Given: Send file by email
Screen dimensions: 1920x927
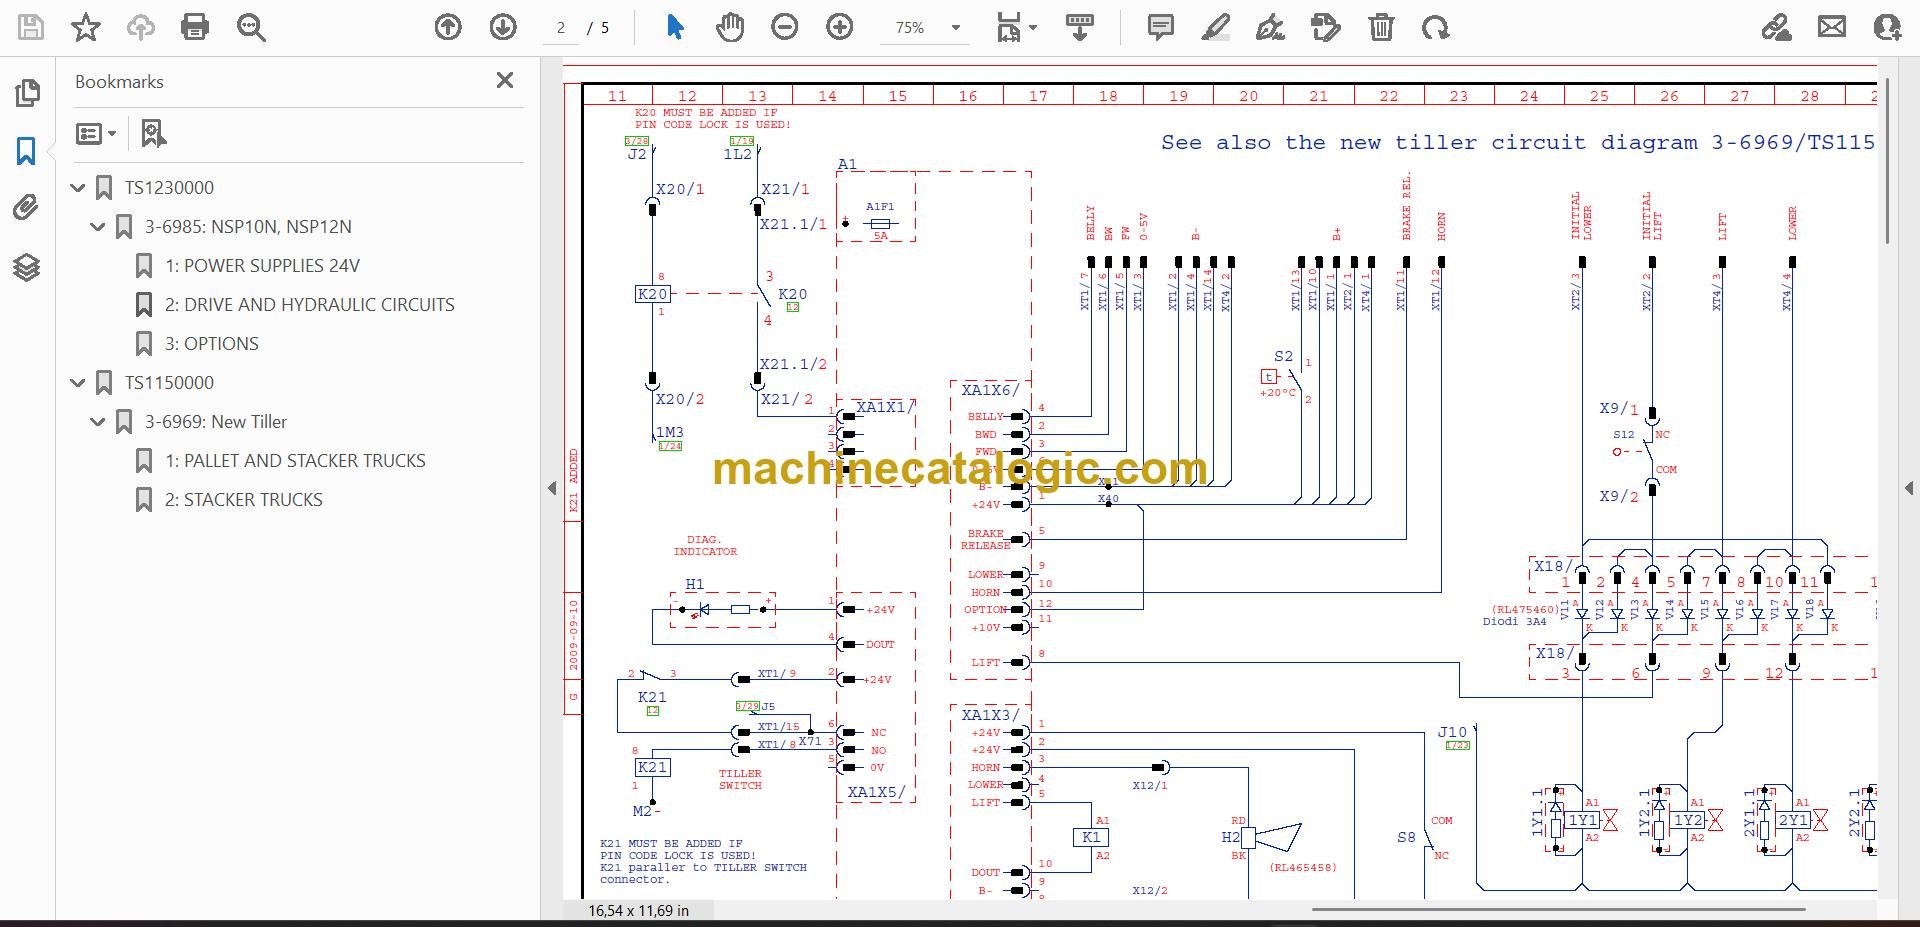Looking at the screenshot, I should click(1832, 27).
